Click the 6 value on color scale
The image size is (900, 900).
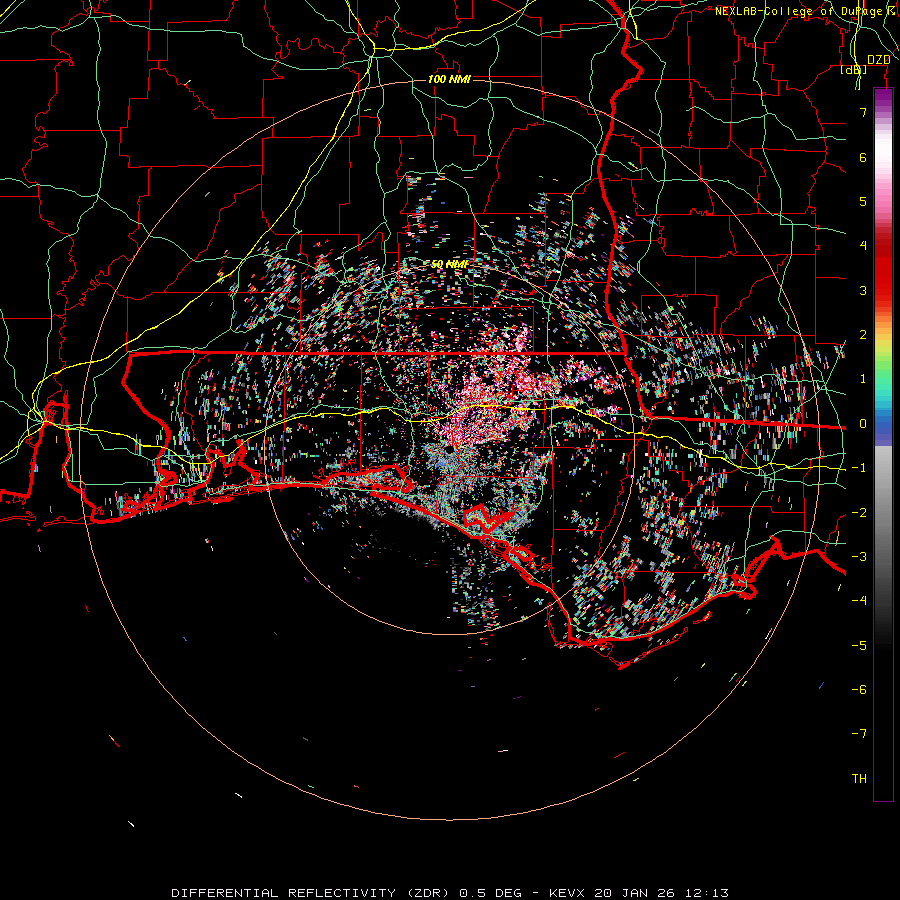pos(863,157)
